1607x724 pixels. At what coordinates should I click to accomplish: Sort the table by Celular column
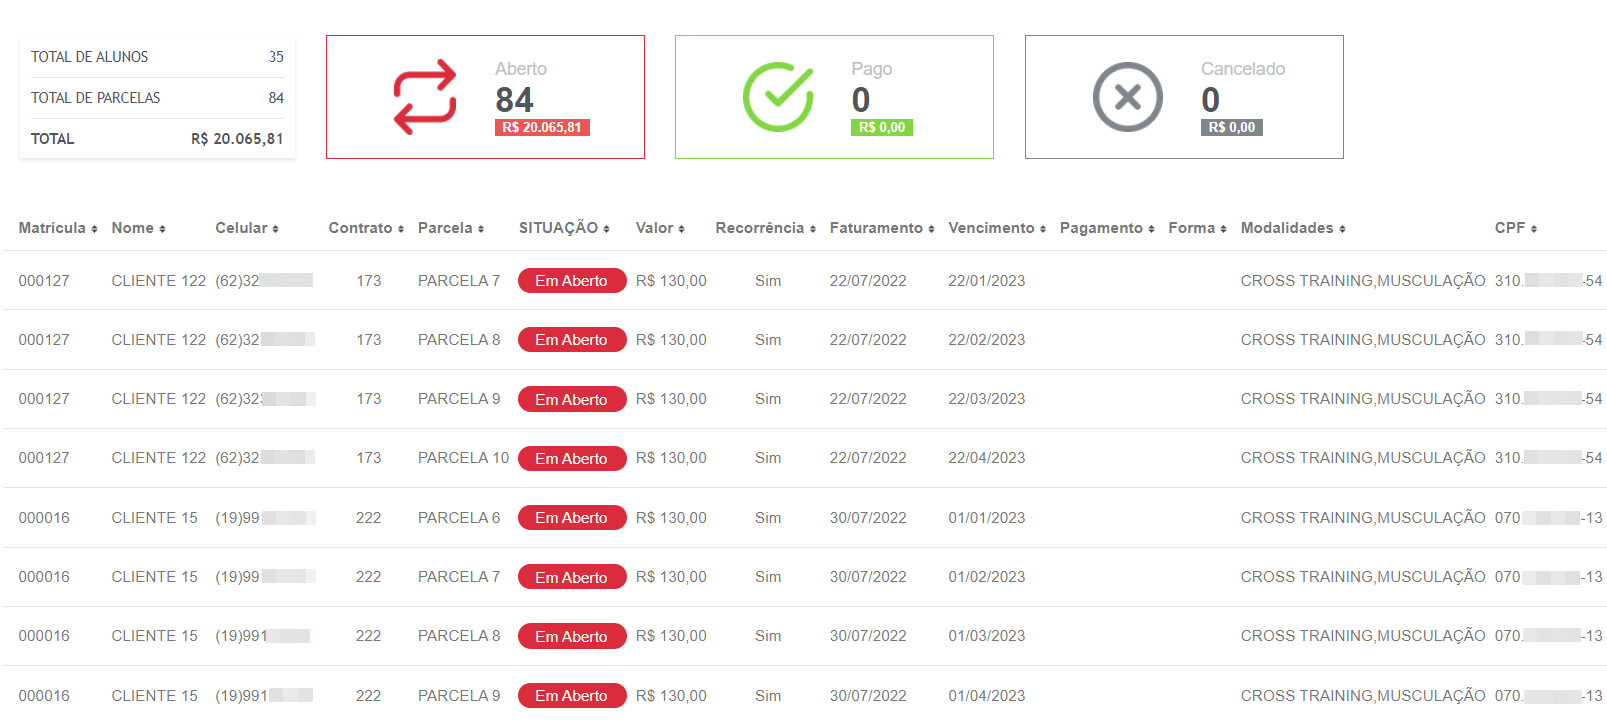(x=247, y=228)
